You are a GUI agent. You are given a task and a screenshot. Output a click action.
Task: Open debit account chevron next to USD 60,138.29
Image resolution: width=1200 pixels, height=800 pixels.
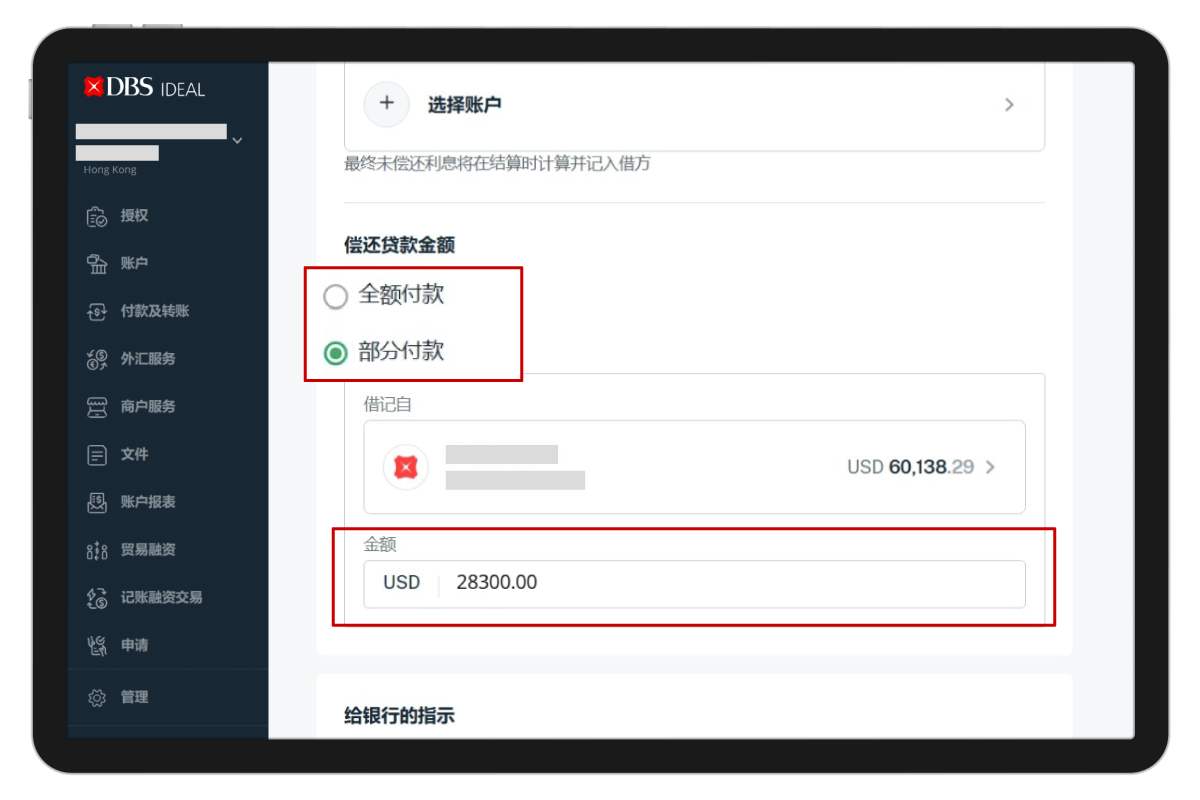990,467
